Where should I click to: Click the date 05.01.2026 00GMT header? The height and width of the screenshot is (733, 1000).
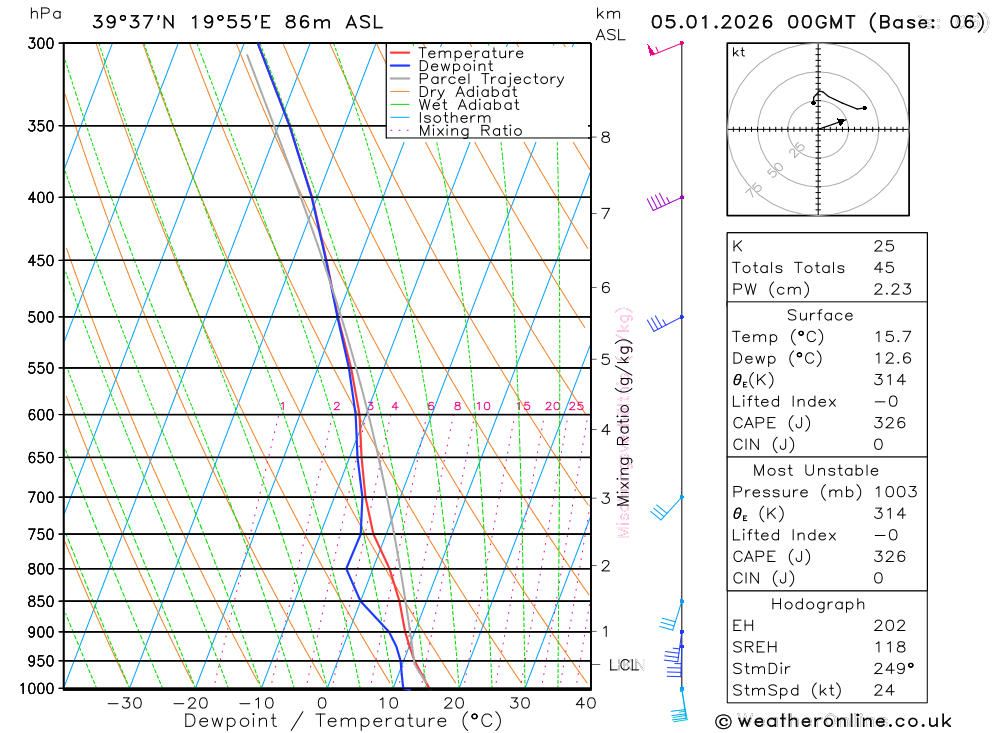[x=753, y=22]
